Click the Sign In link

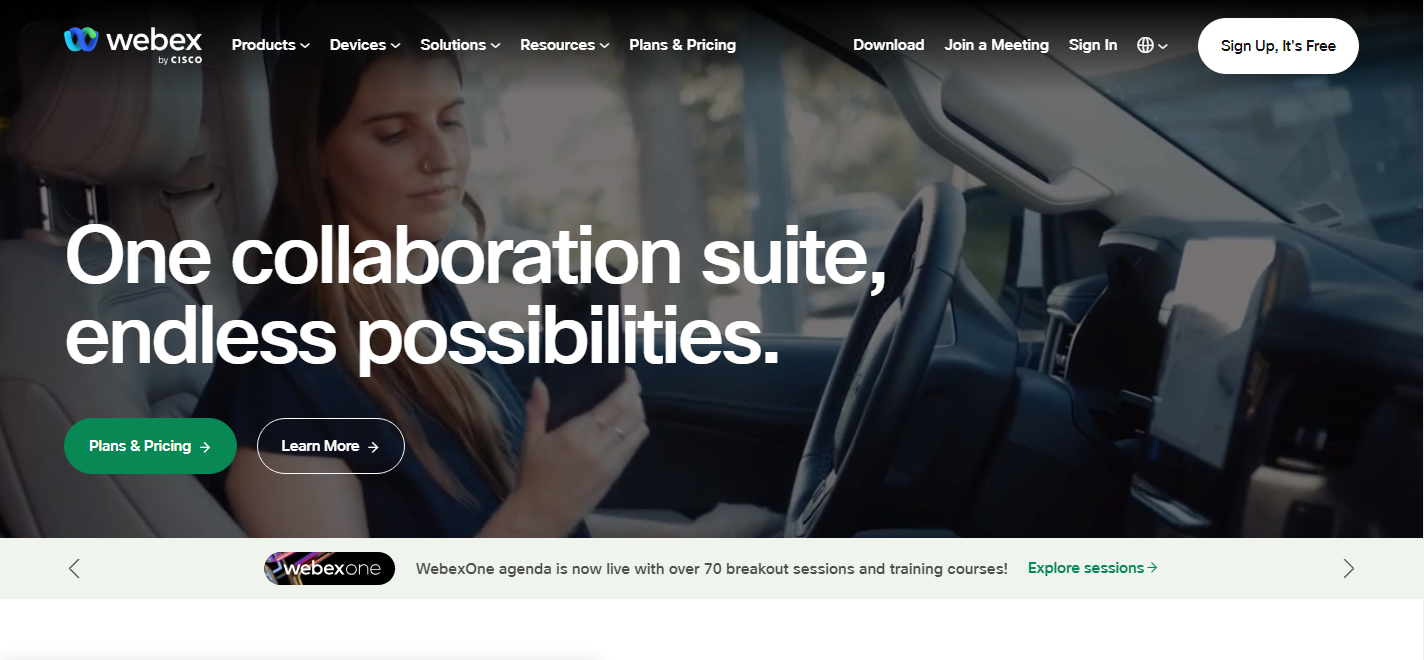pos(1093,45)
